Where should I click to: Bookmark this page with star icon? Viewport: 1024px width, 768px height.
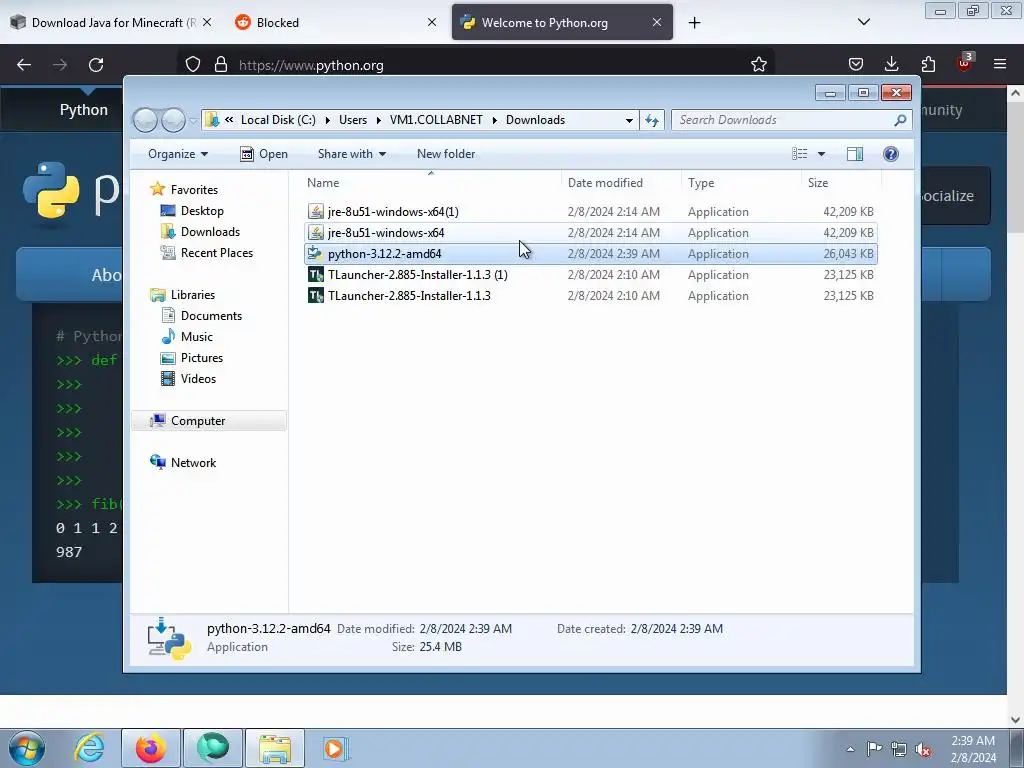[x=758, y=65]
